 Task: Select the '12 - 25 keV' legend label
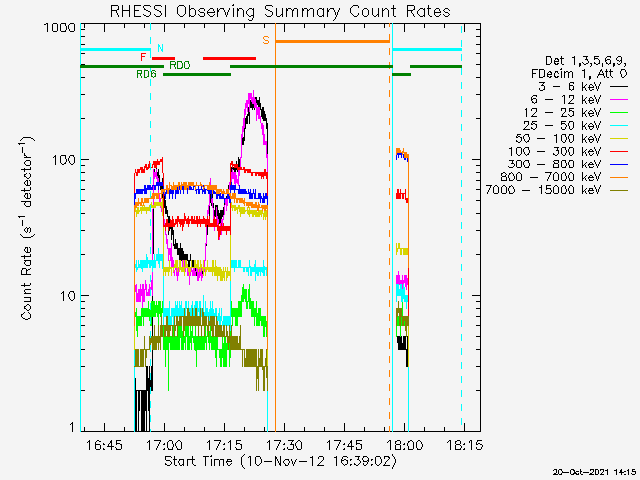click(563, 112)
